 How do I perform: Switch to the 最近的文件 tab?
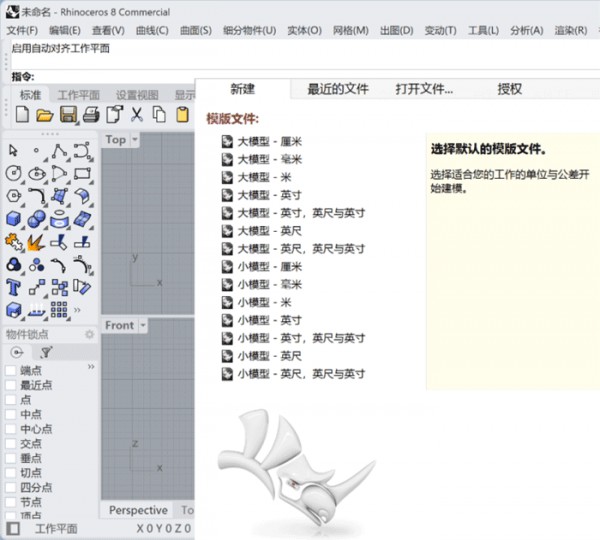(338, 89)
